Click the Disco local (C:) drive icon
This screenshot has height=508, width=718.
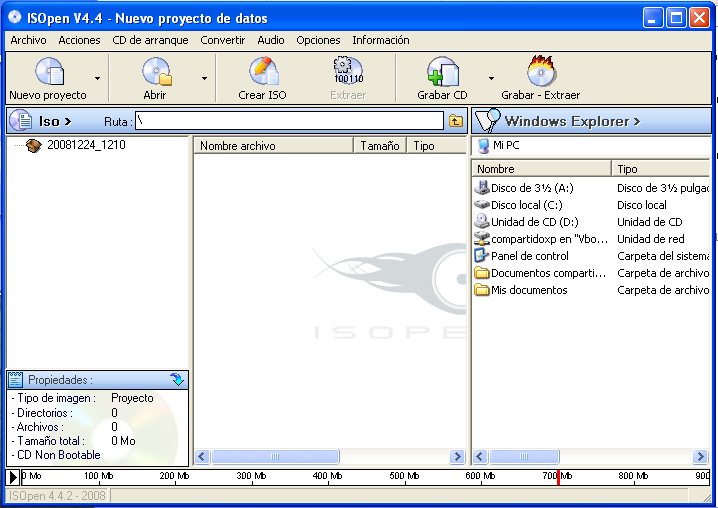[482, 204]
